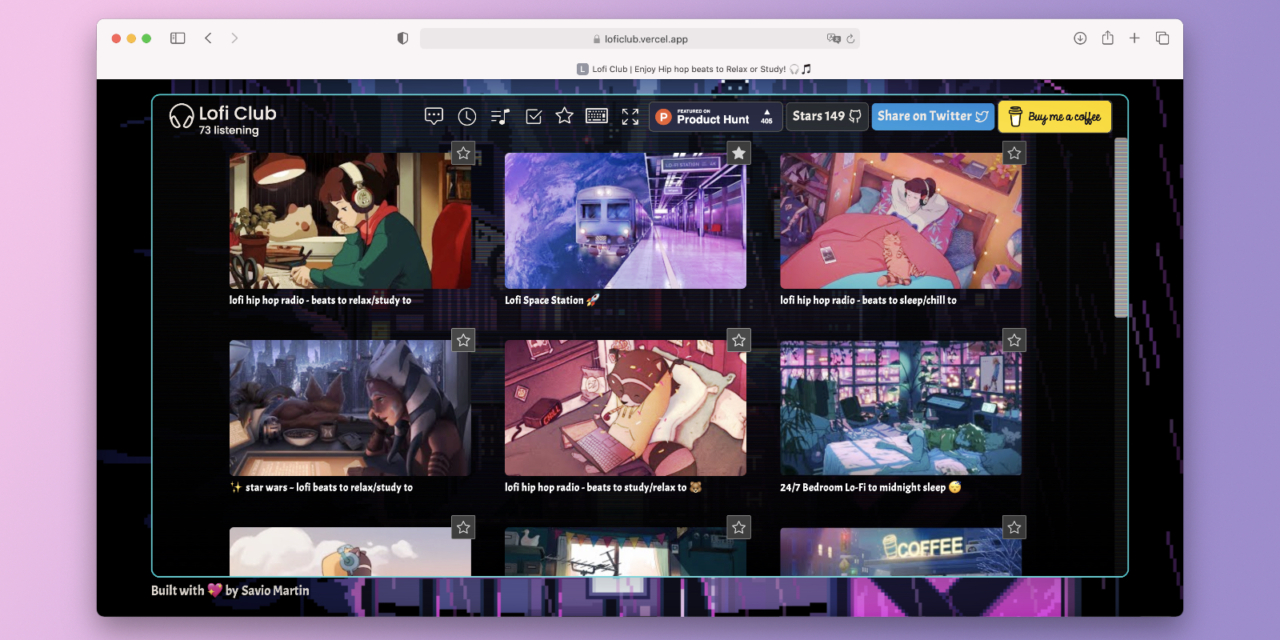
Task: Favorite the sleep/chill to station star
Action: point(1014,153)
